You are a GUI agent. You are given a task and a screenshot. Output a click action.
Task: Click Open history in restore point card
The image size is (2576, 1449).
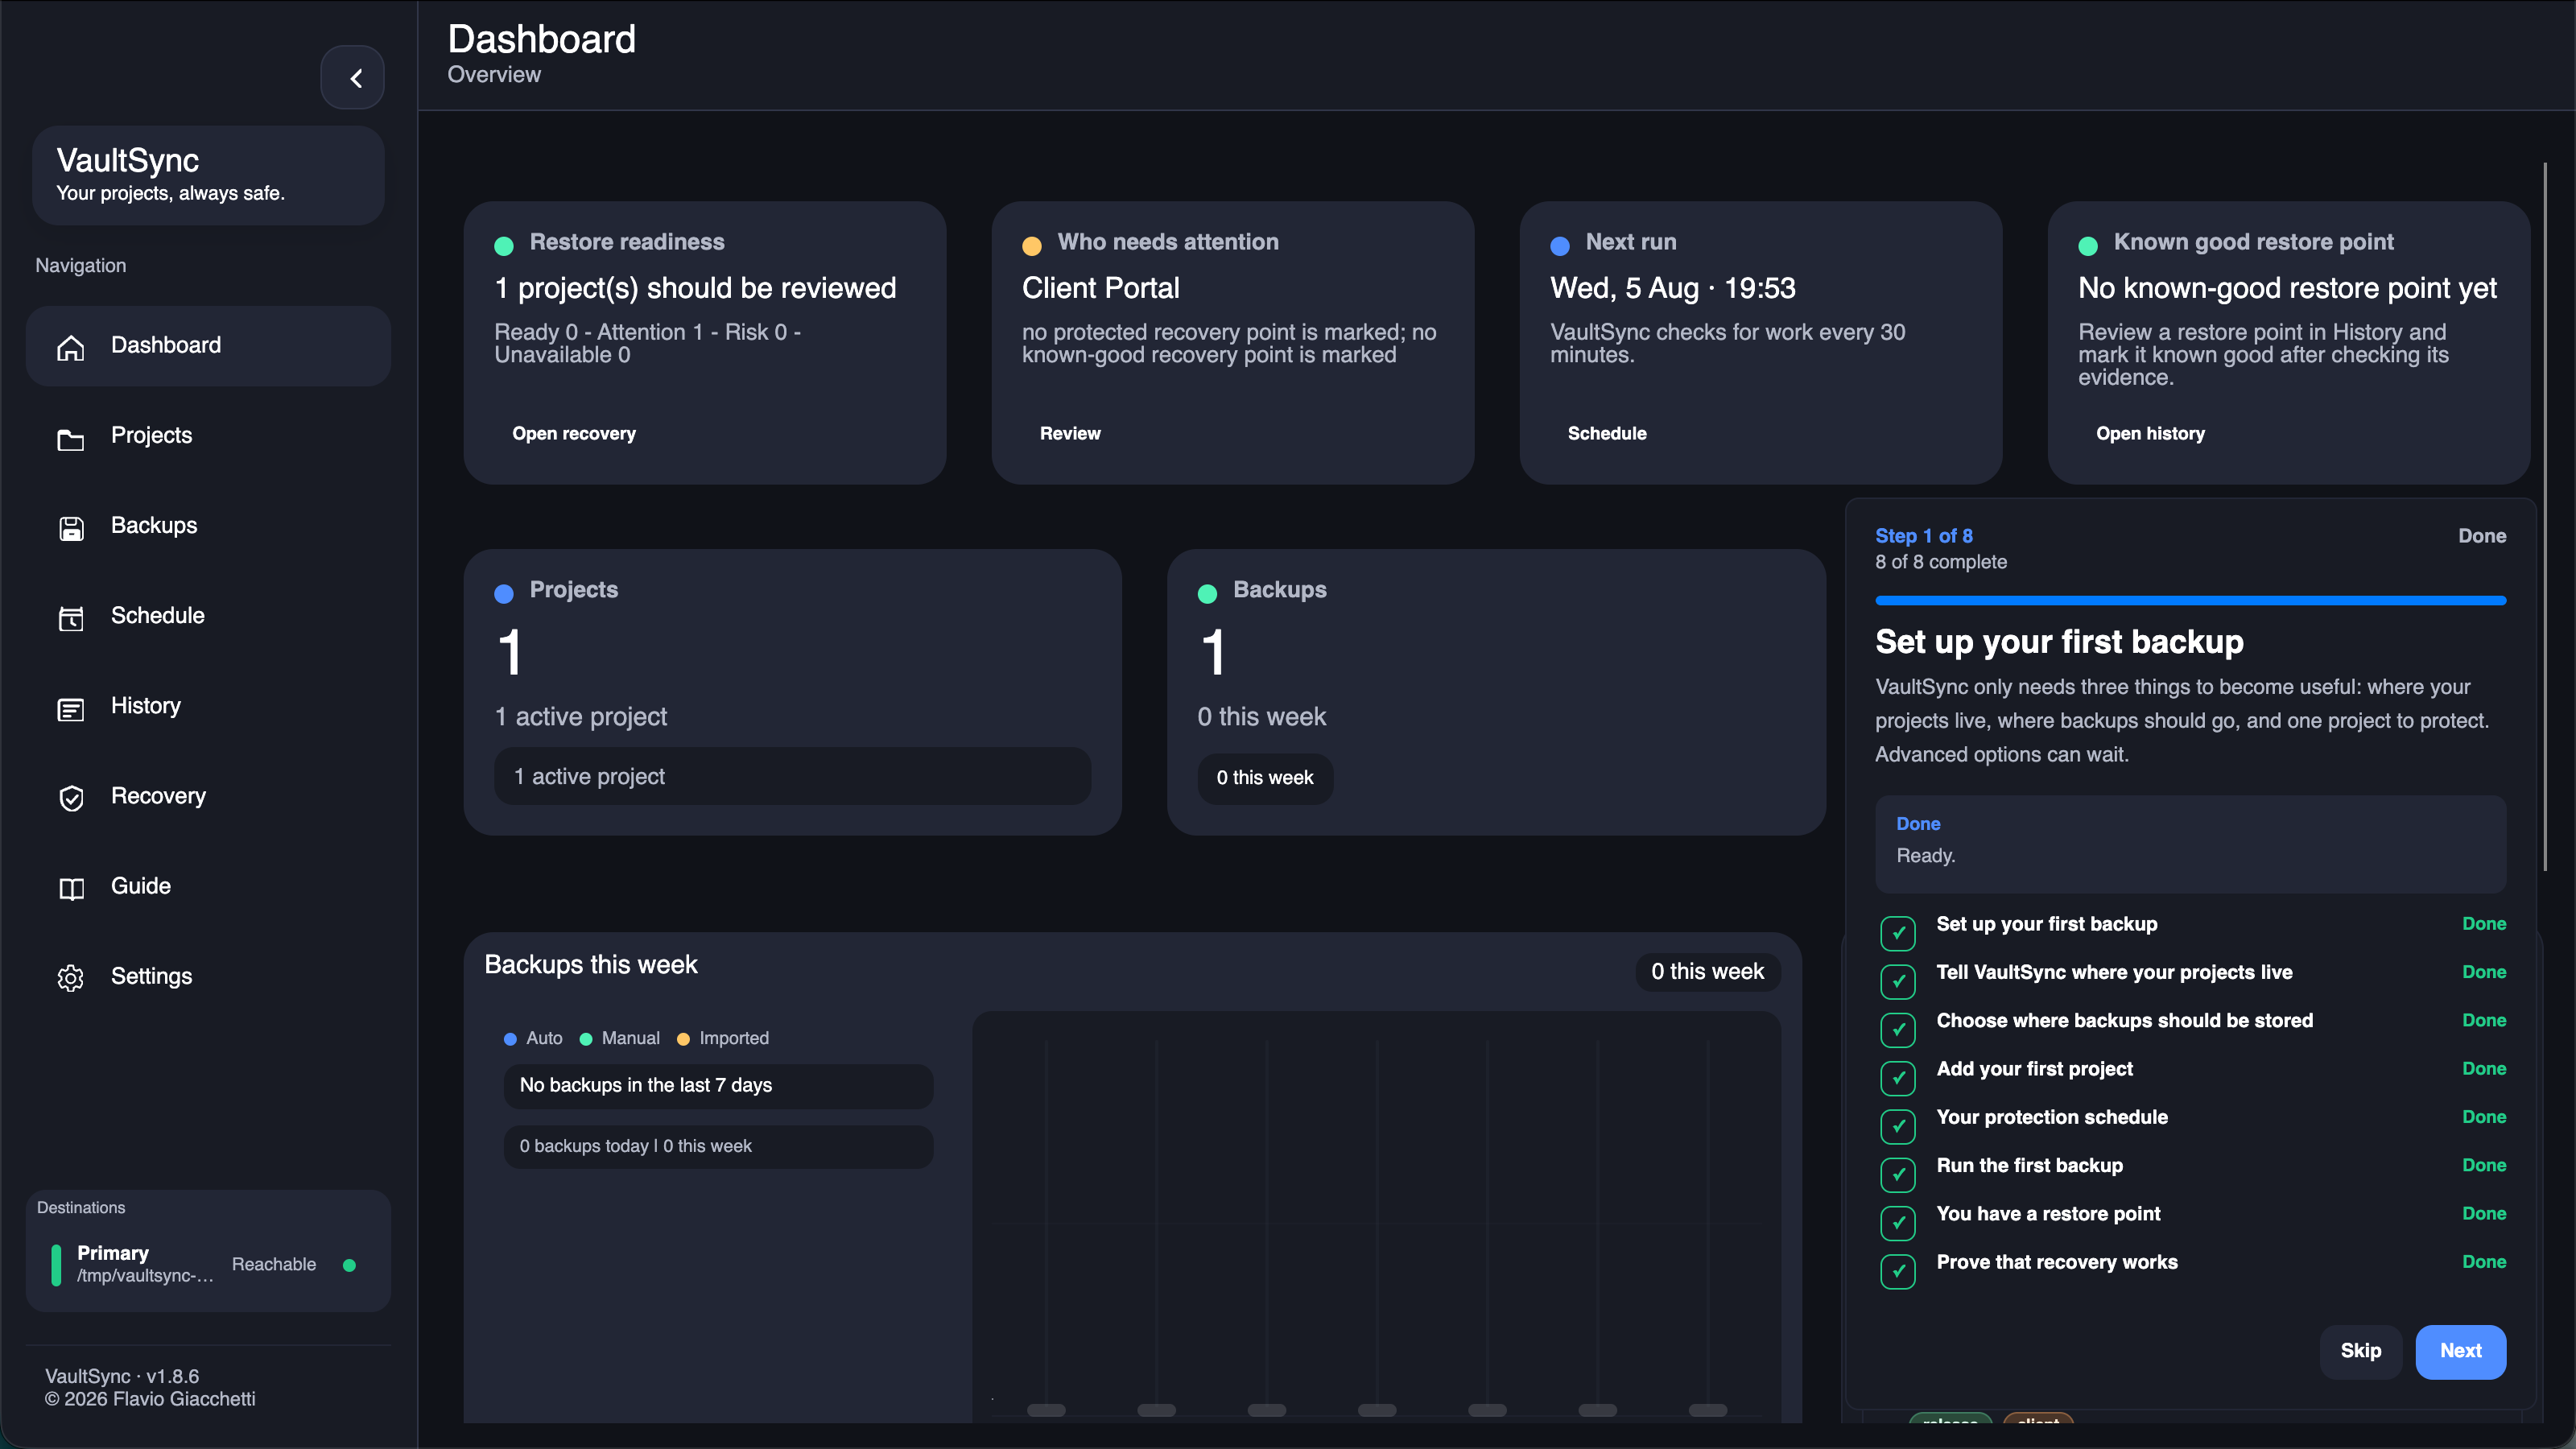tap(2150, 433)
